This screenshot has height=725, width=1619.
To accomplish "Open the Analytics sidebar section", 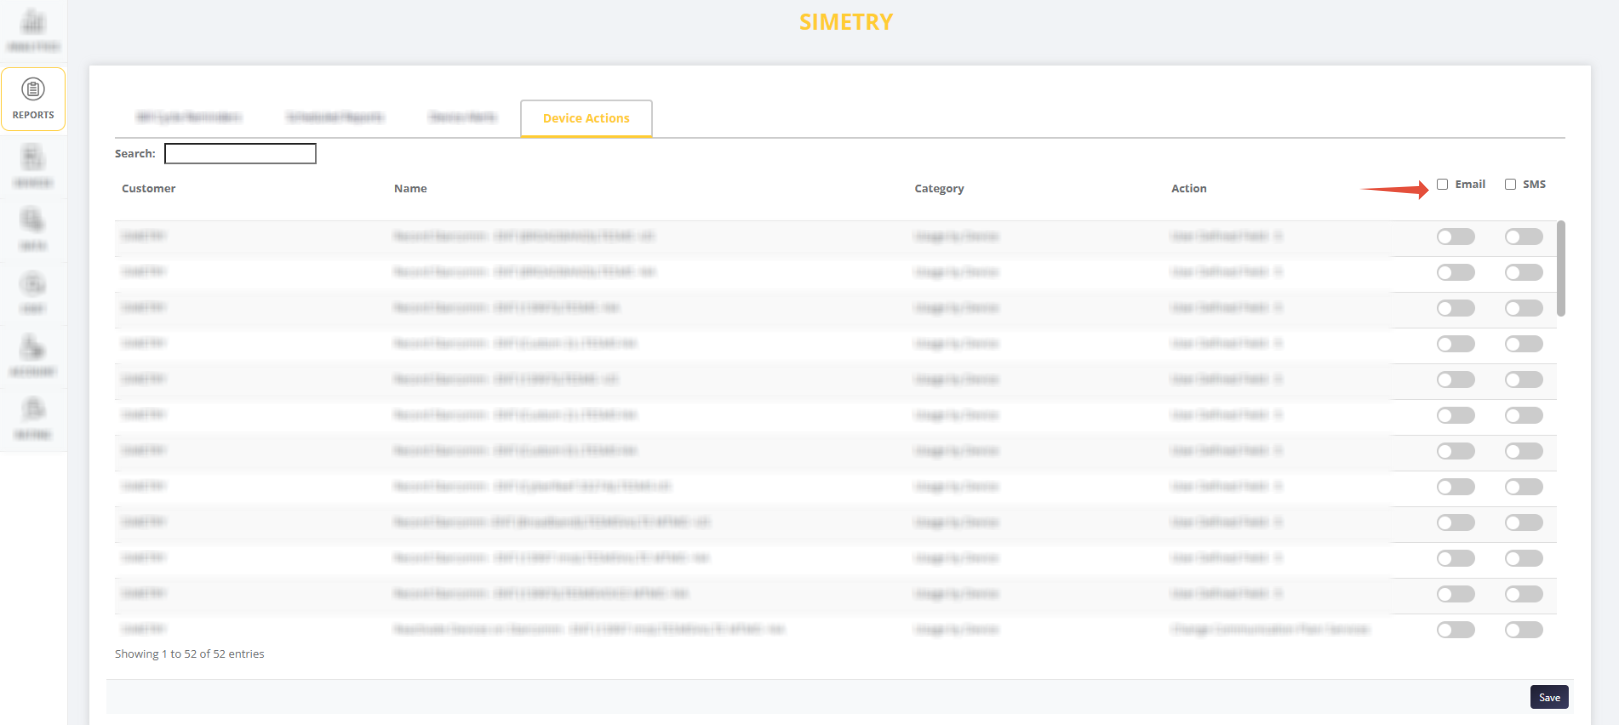I will 33,31.
